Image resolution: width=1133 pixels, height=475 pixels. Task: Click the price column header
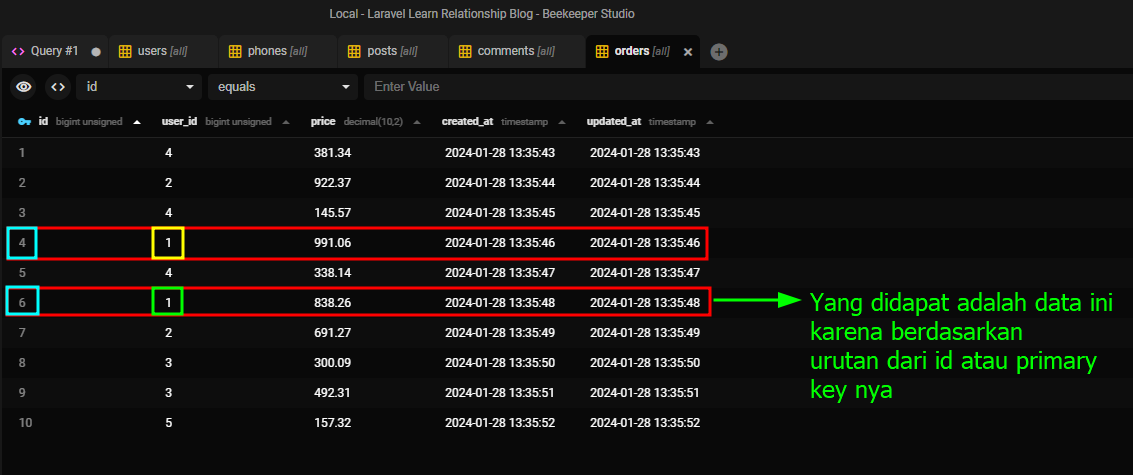(x=323, y=122)
